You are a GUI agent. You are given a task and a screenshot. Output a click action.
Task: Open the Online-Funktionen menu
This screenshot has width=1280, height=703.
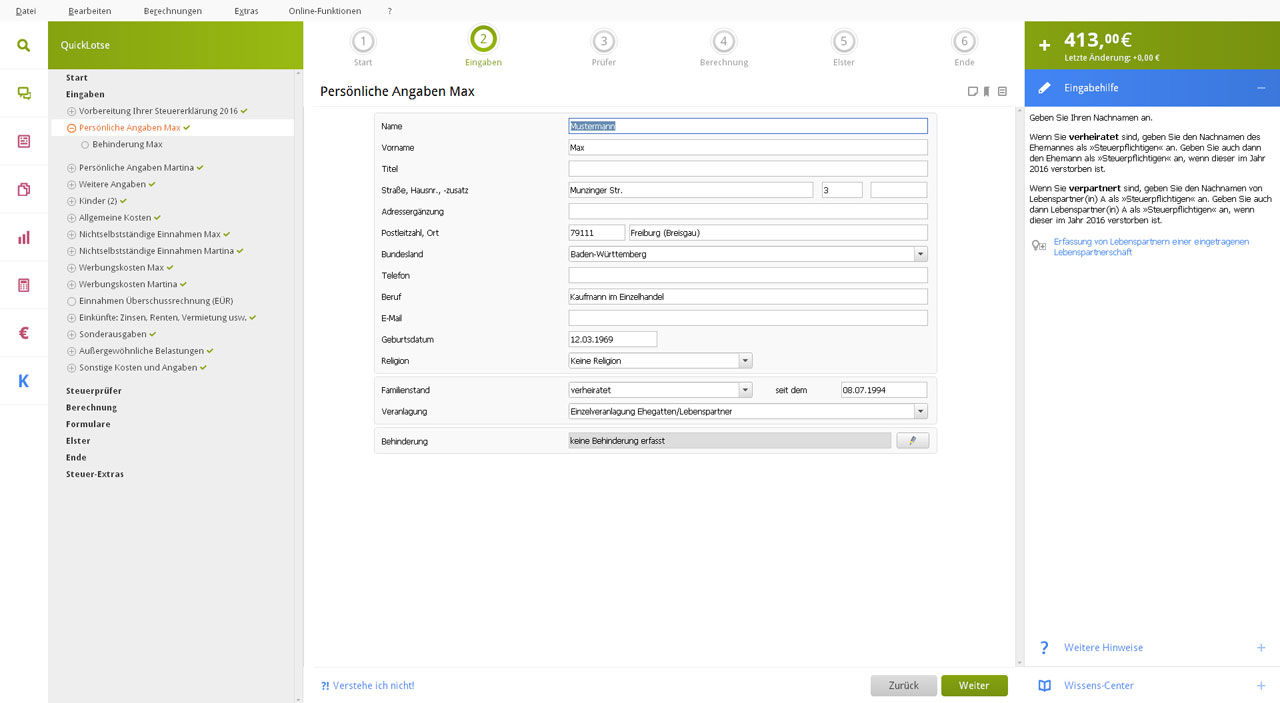coord(324,11)
